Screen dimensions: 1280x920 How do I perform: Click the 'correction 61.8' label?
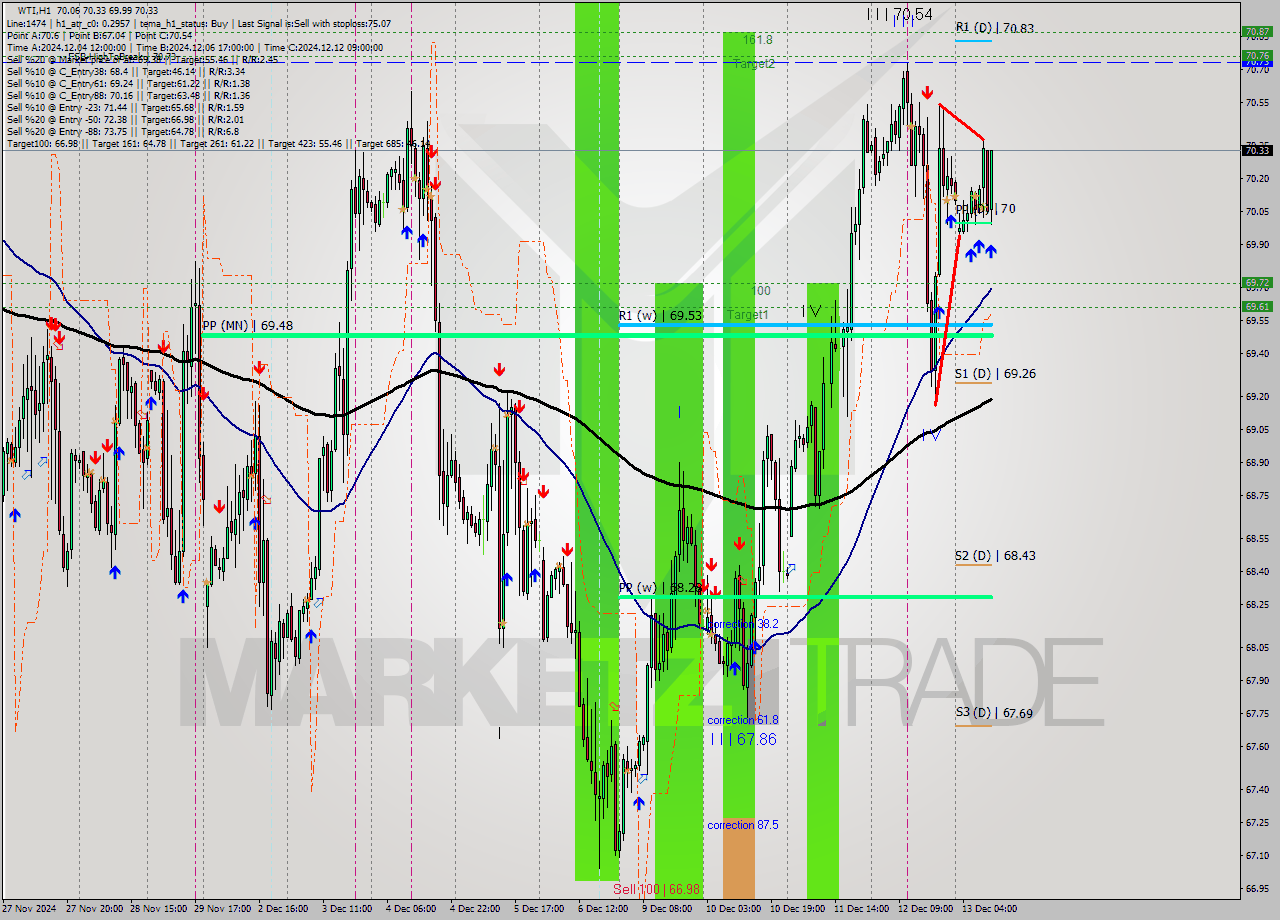pos(742,720)
